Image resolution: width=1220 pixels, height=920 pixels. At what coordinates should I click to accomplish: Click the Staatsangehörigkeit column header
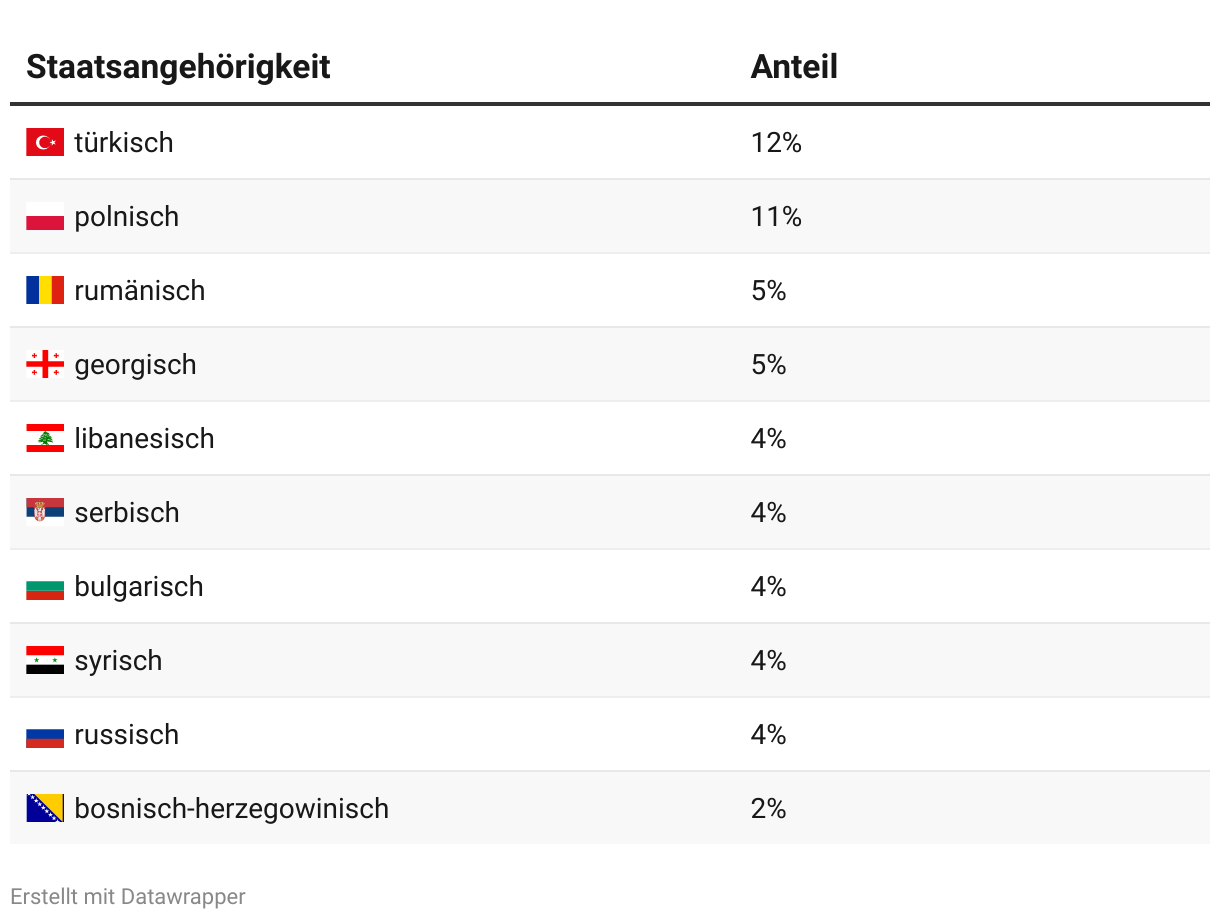pos(178,67)
